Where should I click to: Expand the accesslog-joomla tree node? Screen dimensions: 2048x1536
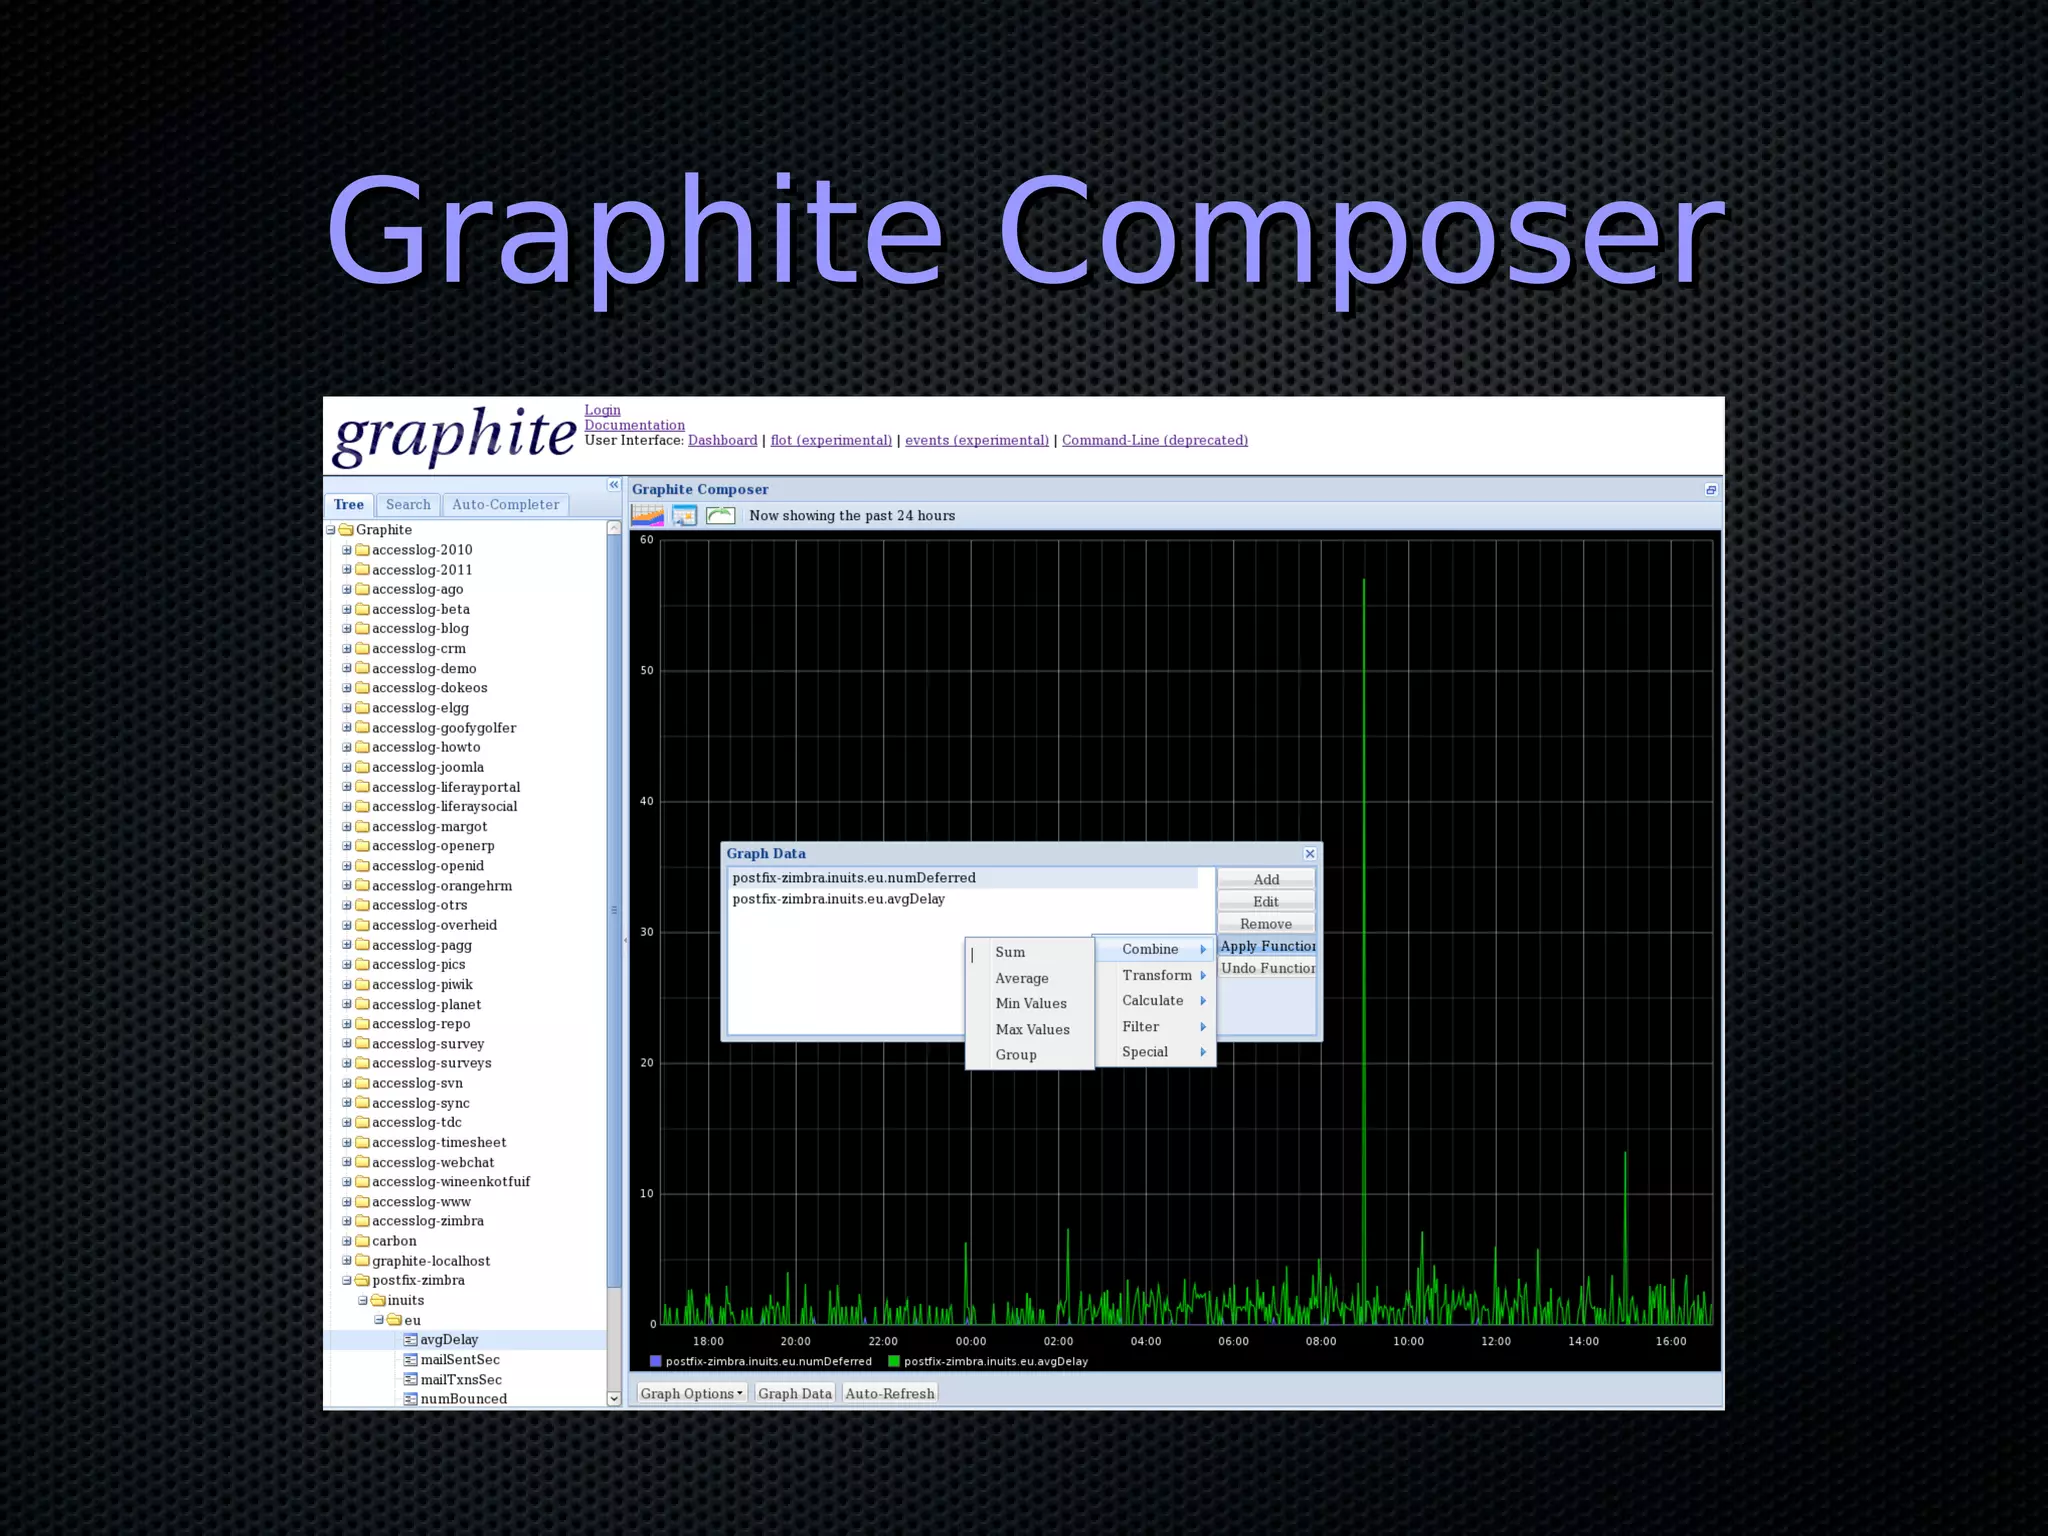coord(347,767)
